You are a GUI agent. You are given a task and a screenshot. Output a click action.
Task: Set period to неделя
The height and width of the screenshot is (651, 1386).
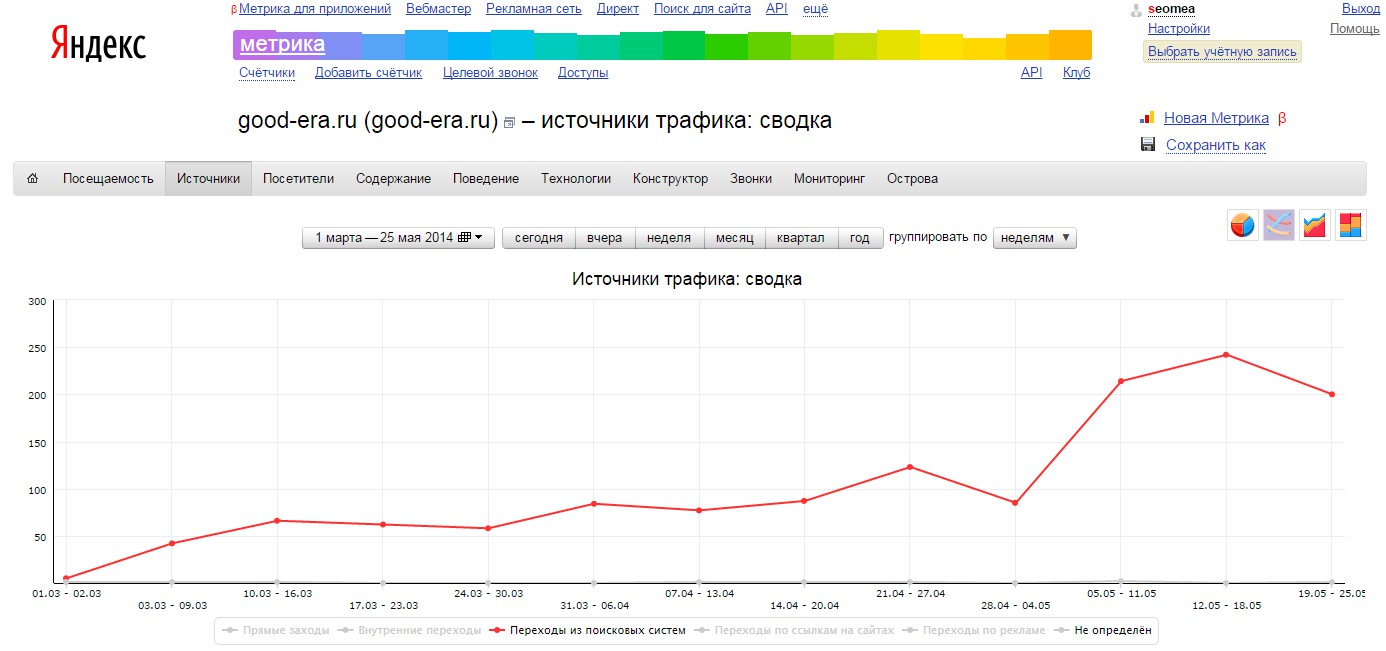click(669, 238)
